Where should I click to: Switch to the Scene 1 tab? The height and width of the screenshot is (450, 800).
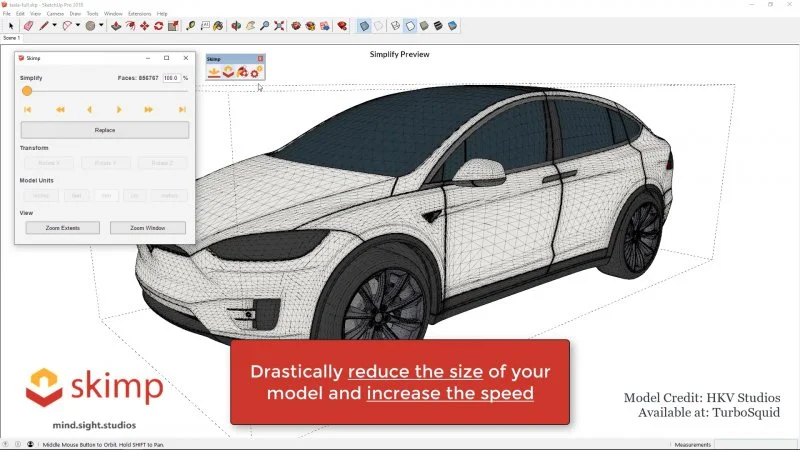coord(11,38)
